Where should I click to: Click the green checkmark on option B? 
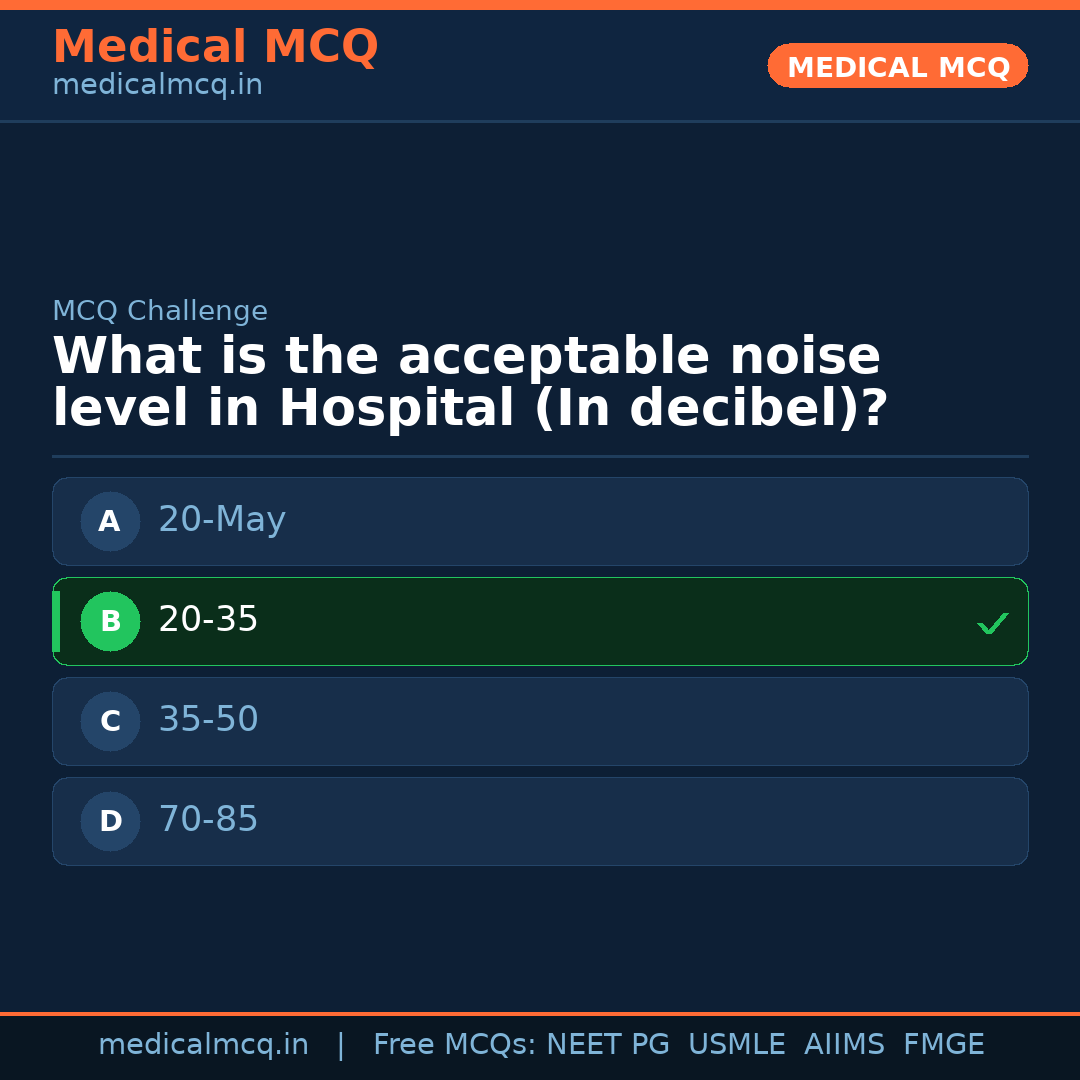coord(992,623)
